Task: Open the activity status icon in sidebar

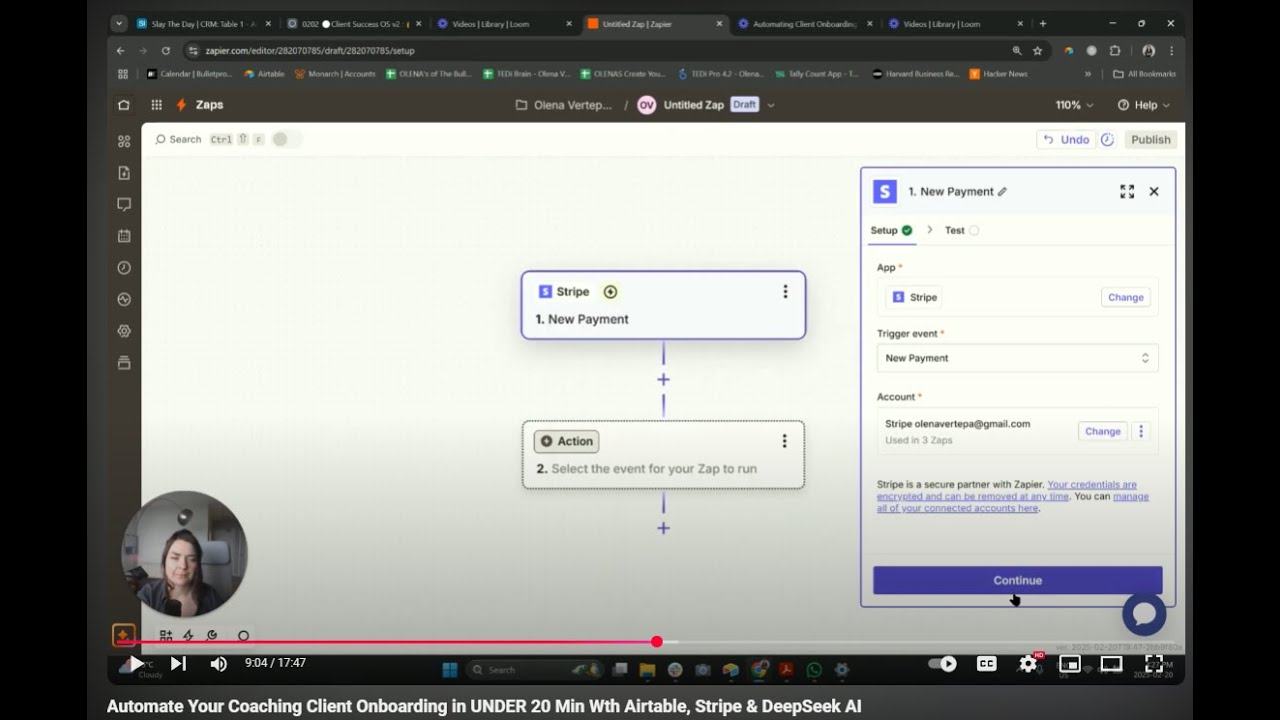Action: [124, 299]
